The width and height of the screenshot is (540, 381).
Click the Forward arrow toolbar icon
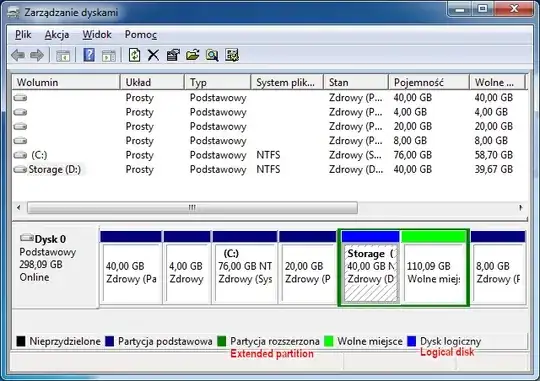[x=37, y=55]
